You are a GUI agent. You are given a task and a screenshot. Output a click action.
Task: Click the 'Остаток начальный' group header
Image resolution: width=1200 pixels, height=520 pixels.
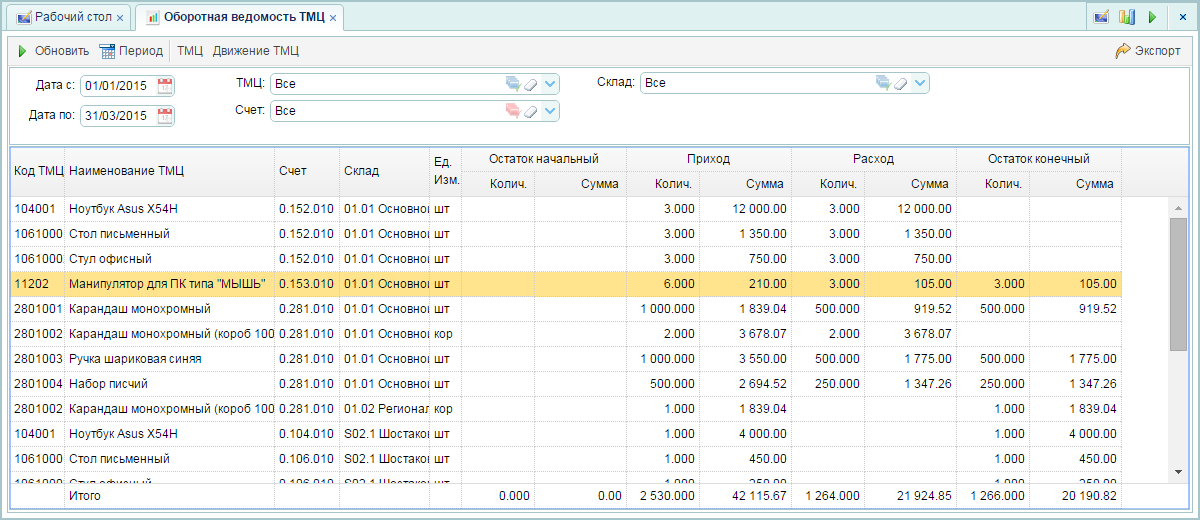543,159
